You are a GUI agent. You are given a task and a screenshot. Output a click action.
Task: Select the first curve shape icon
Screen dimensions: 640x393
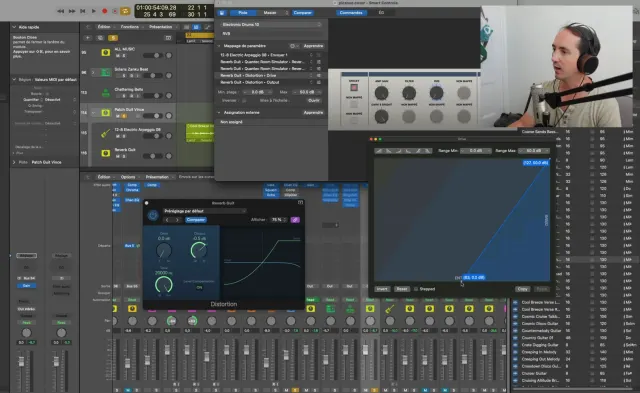click(379, 151)
